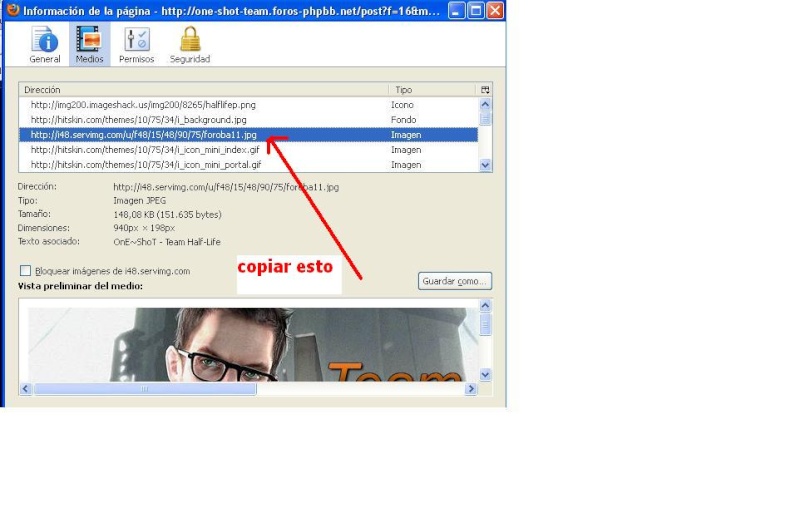This screenshot has width=800, height=518.
Task: Click the Guardar como... button
Action: (x=455, y=281)
